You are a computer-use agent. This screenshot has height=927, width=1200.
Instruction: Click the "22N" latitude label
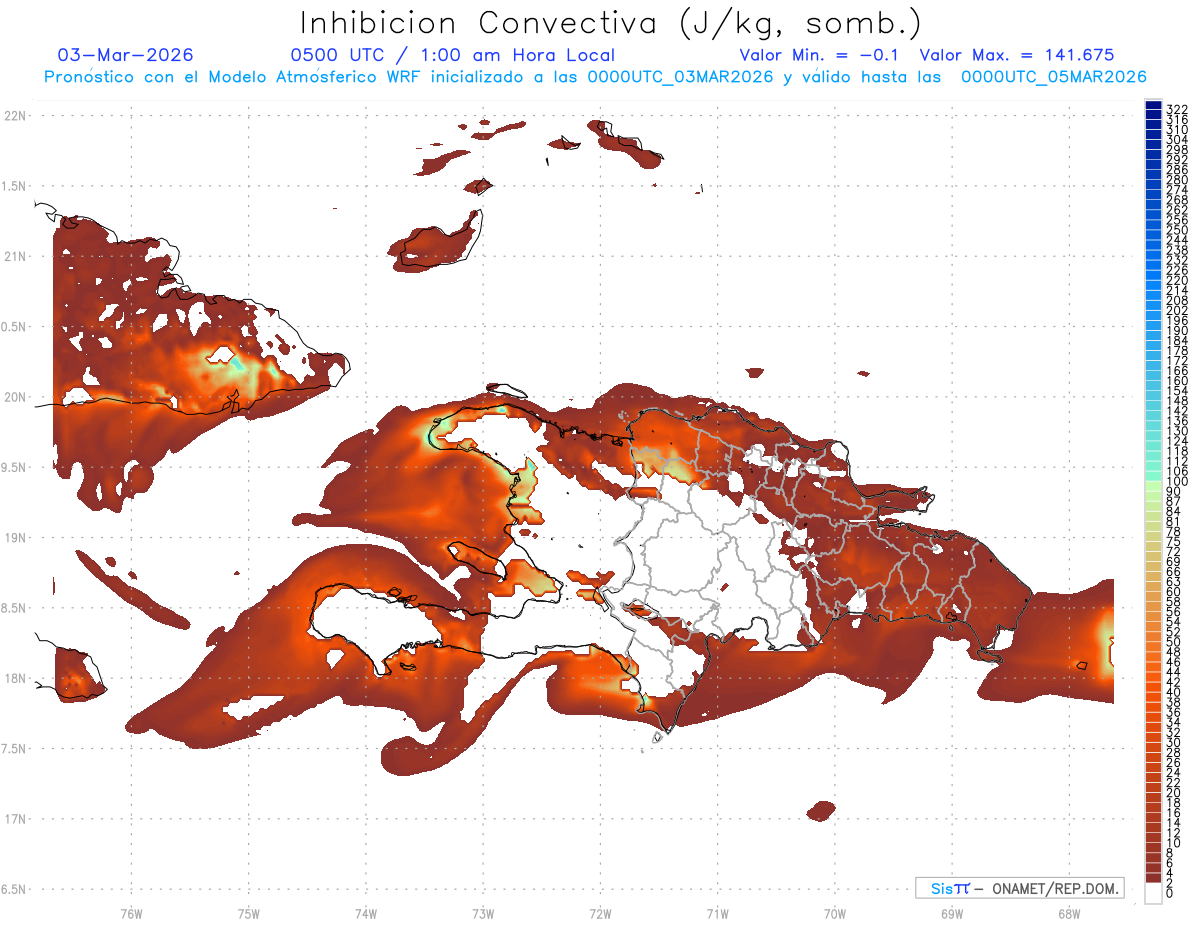tap(15, 115)
